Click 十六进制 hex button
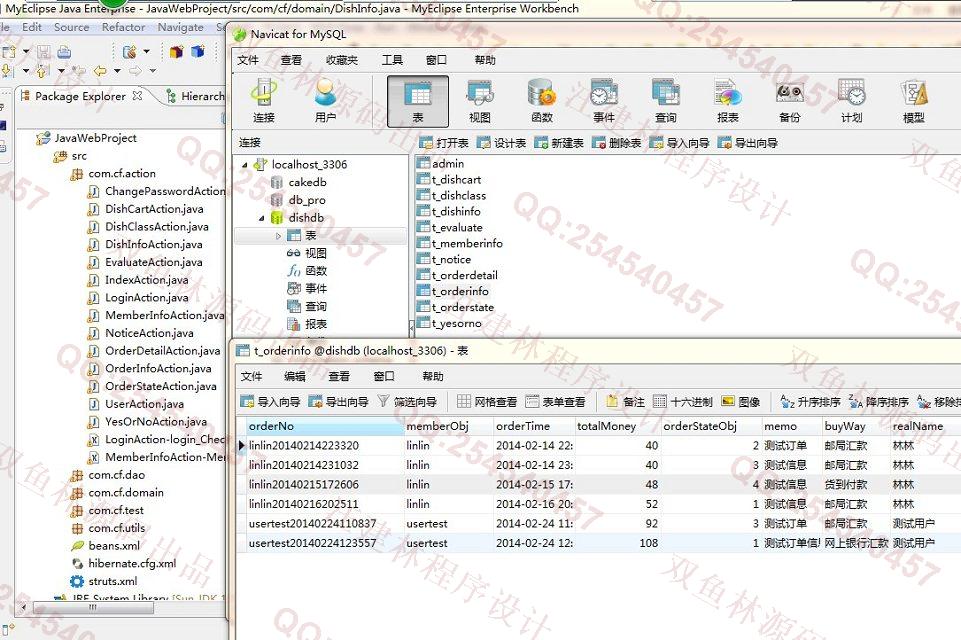961x640 pixels. 683,402
